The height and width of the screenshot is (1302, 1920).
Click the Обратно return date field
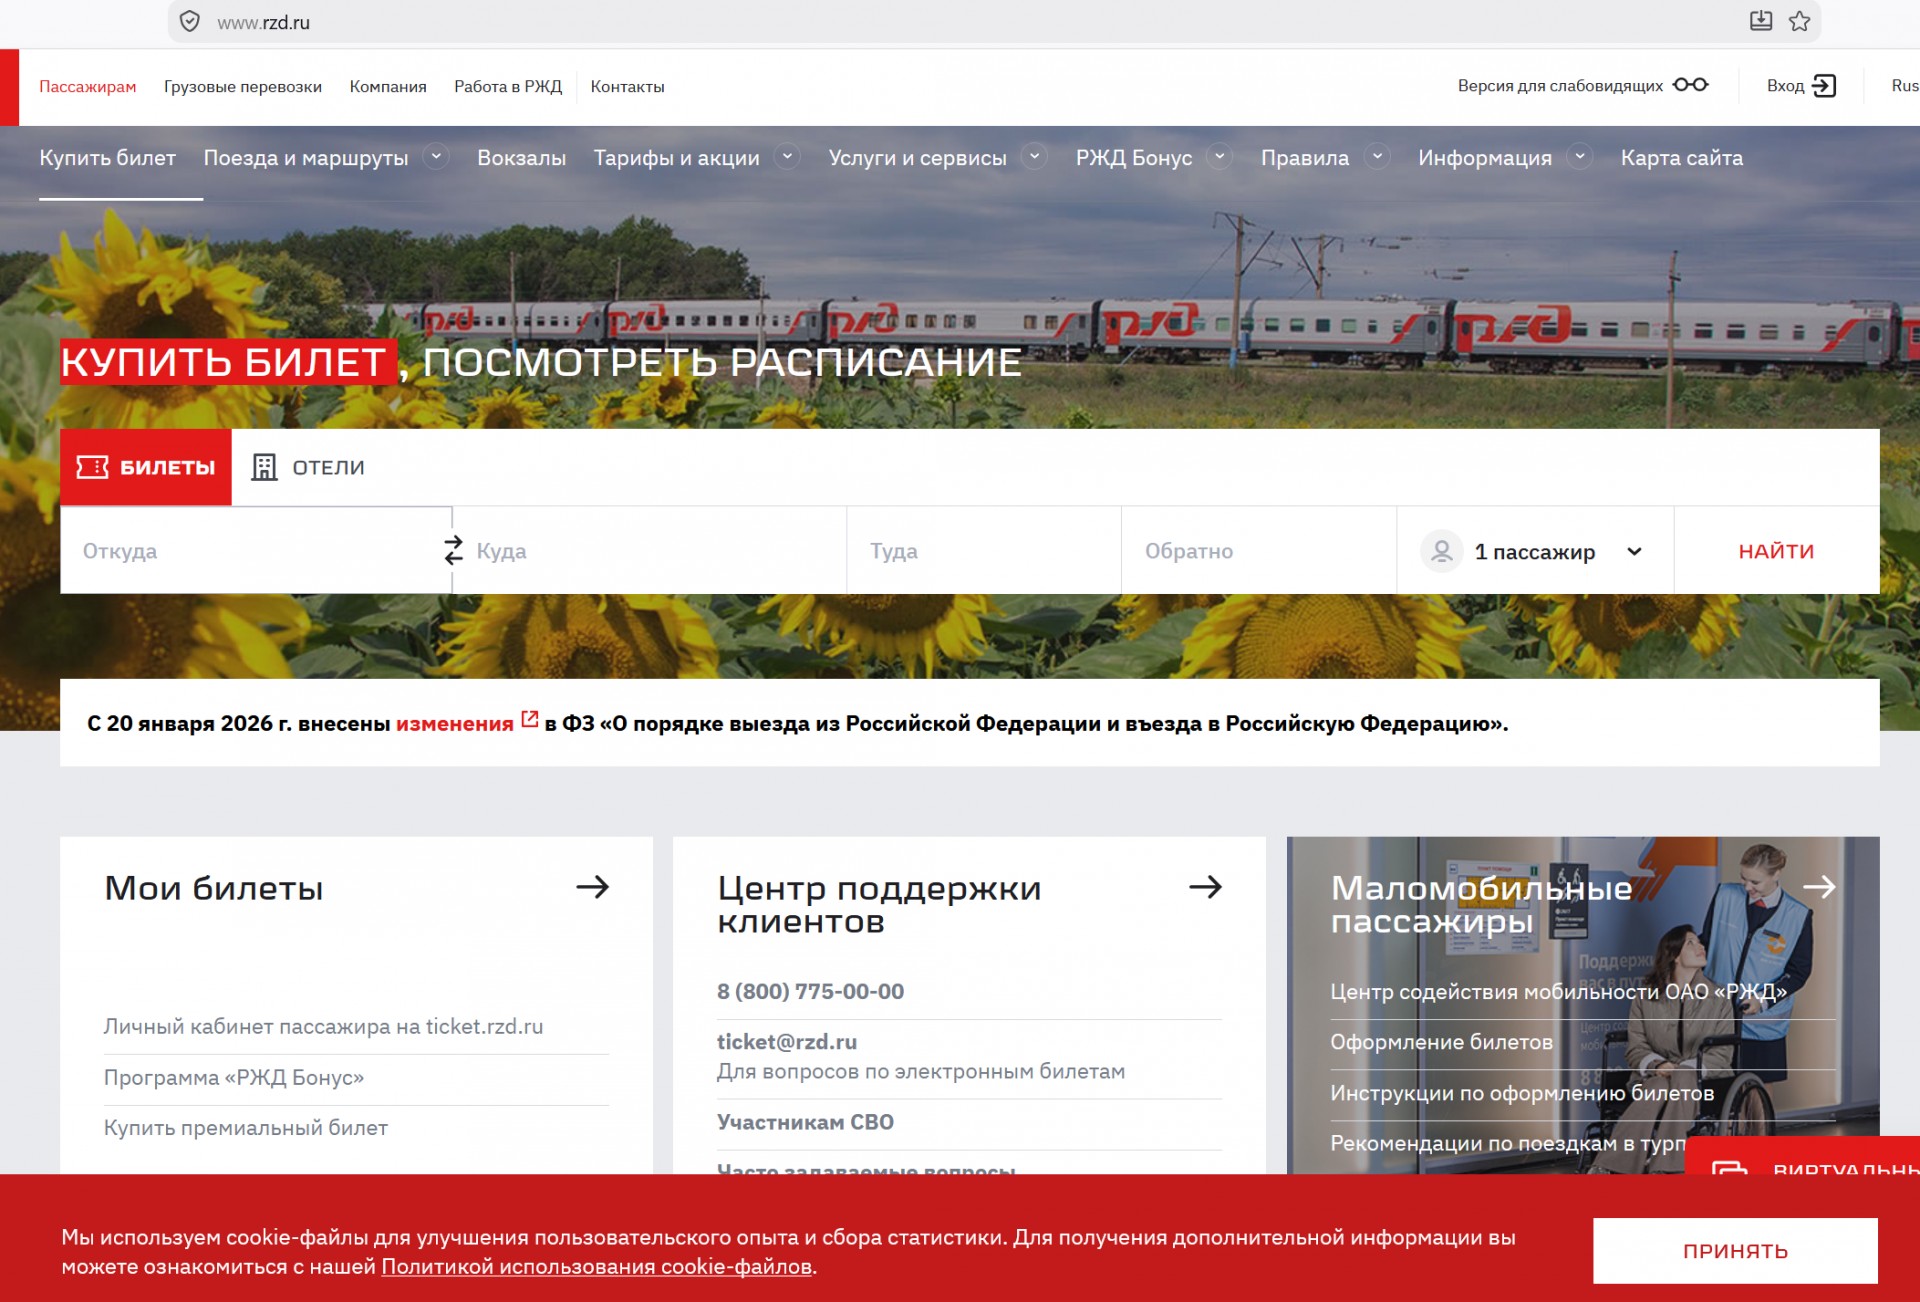[x=1259, y=551]
